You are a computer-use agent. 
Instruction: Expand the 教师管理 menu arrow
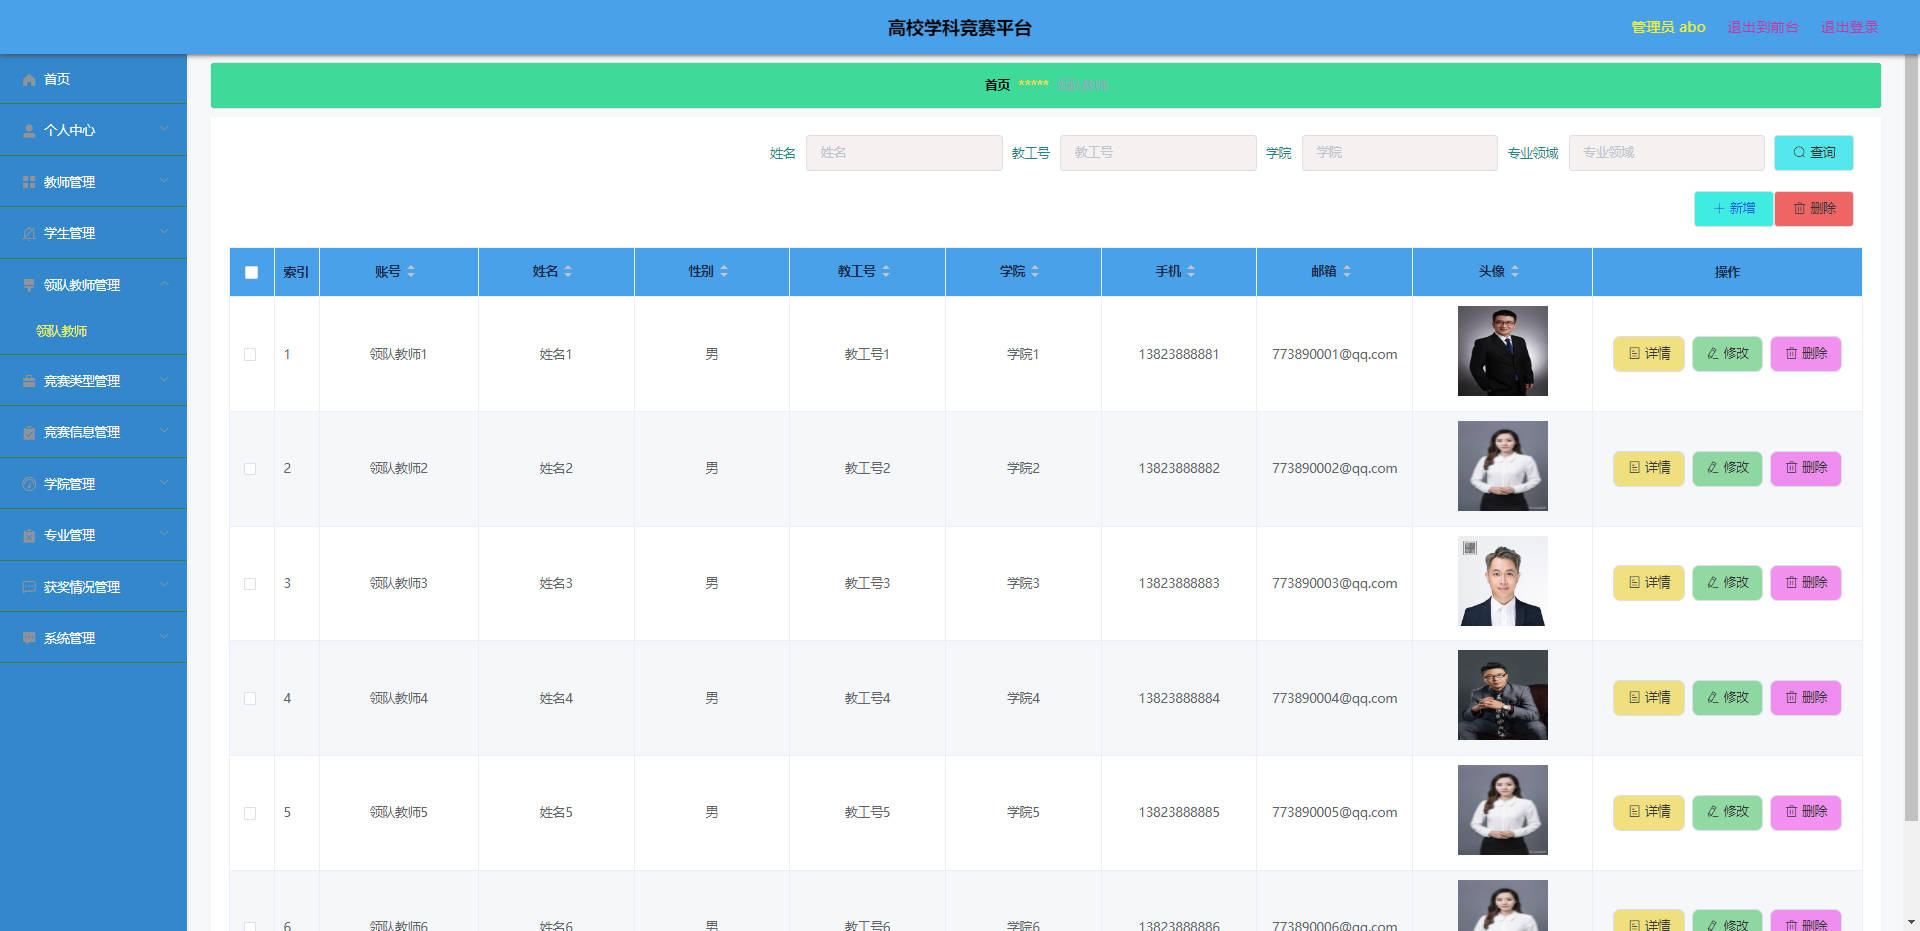point(164,181)
